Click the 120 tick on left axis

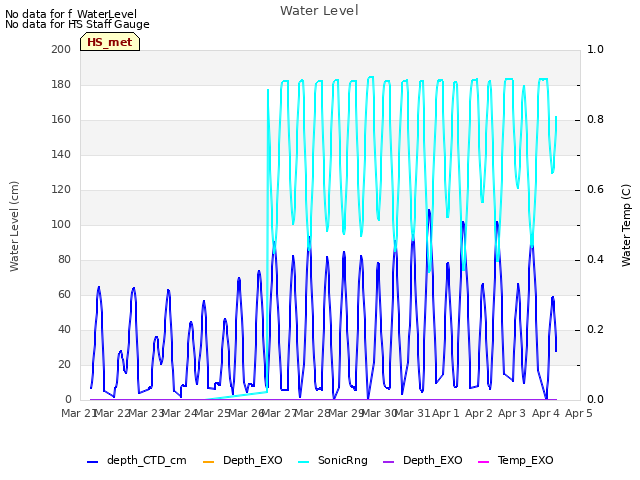point(61,190)
